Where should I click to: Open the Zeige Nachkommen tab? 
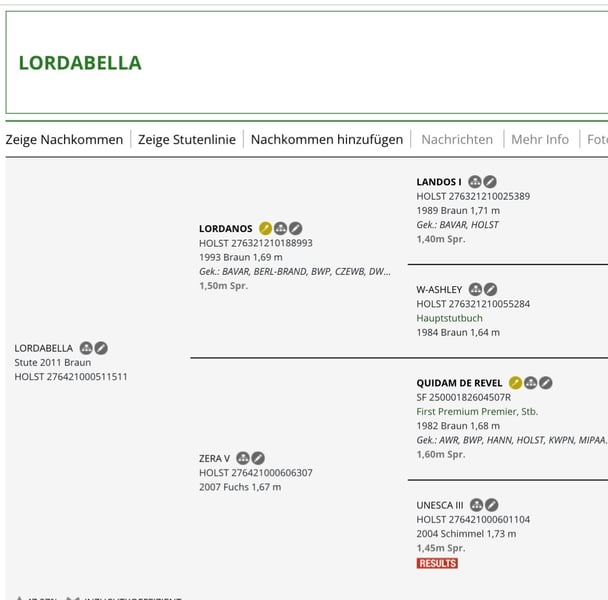tap(64, 139)
